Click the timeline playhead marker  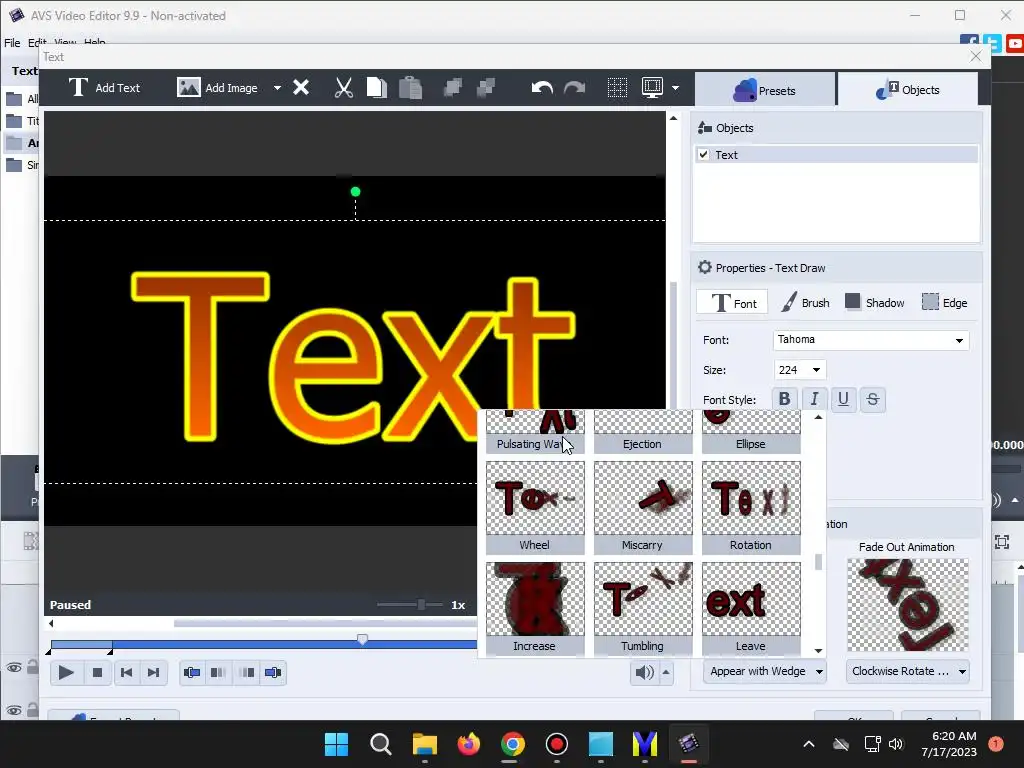[x=362, y=639]
